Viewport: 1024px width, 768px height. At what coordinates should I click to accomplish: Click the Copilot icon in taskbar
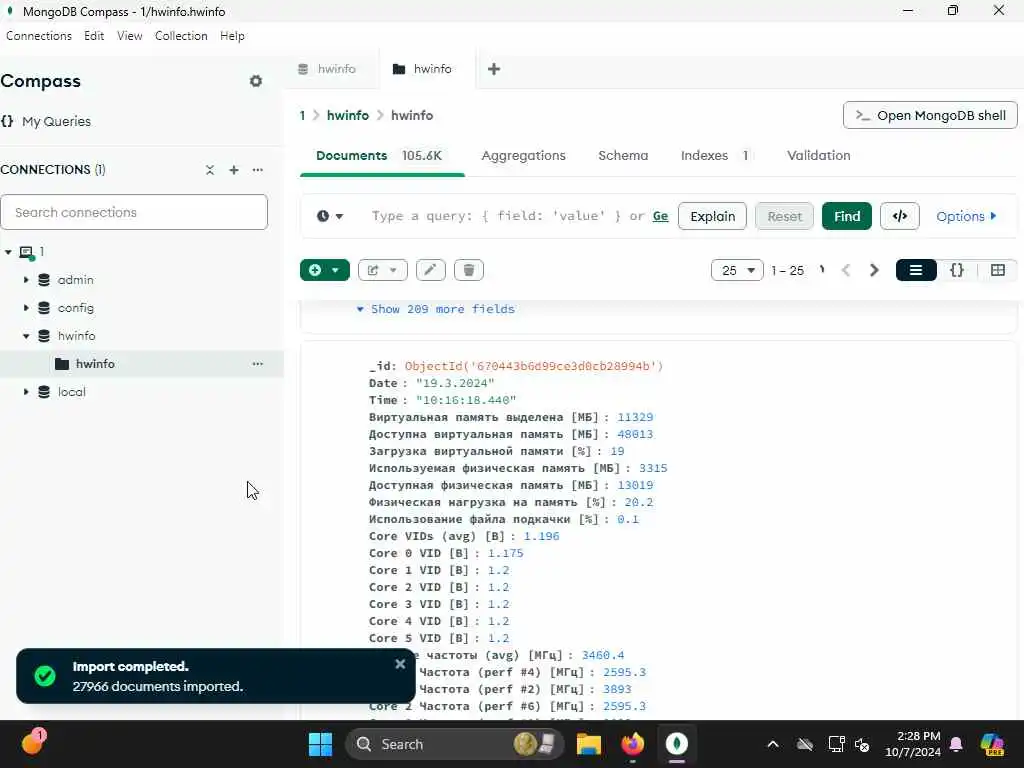pos(993,744)
